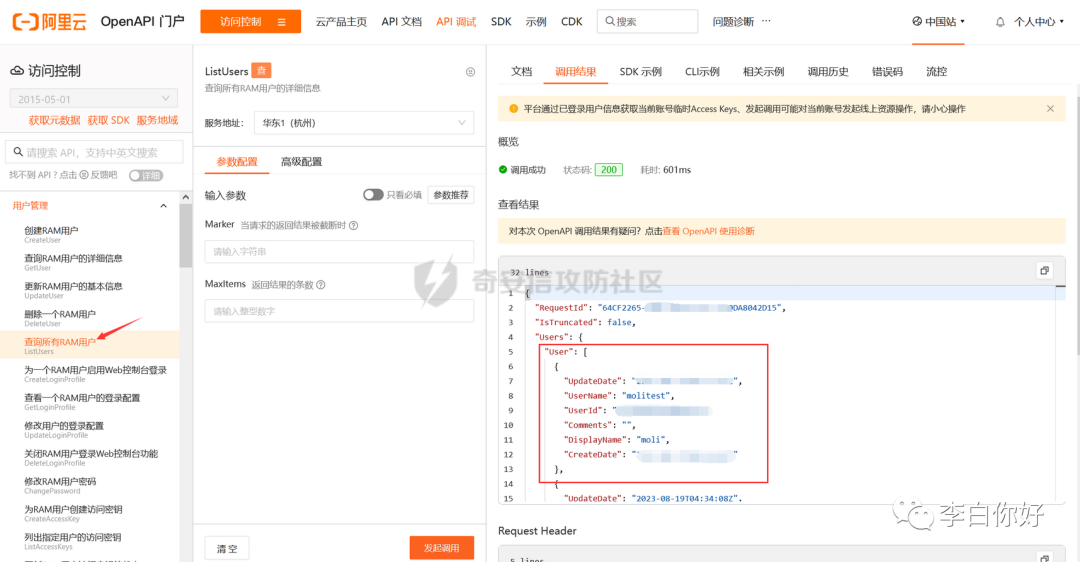Screen dimensions: 1080x562
Task: Click the feedback smiley next to ListUsers
Action: click(470, 72)
